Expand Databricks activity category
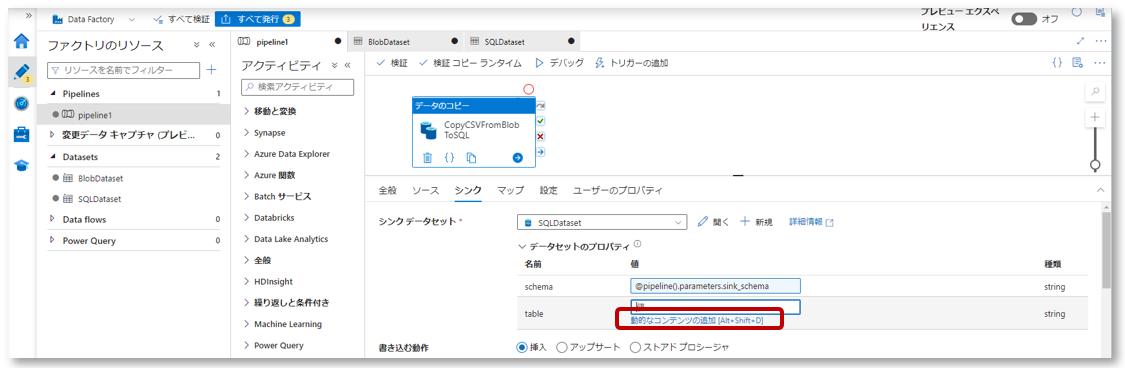 click(x=247, y=217)
